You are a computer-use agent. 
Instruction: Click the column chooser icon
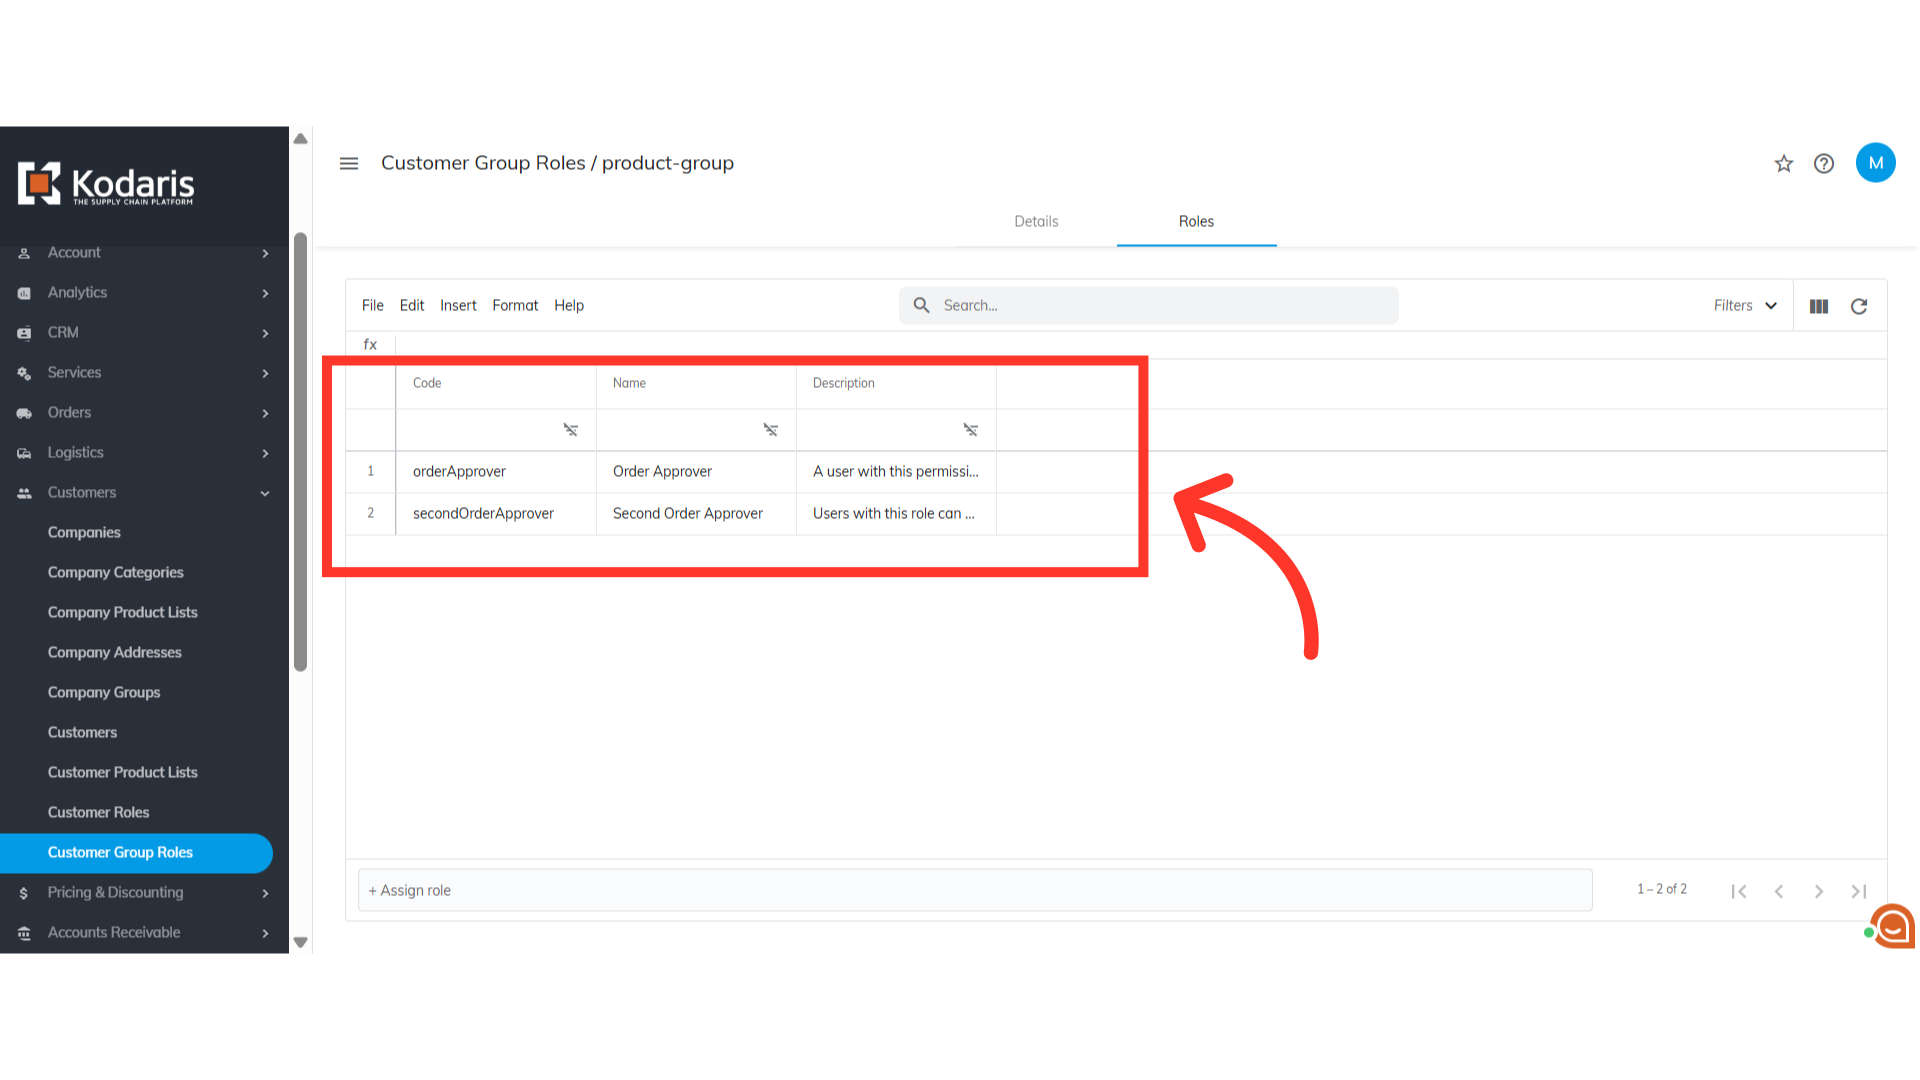click(1819, 306)
